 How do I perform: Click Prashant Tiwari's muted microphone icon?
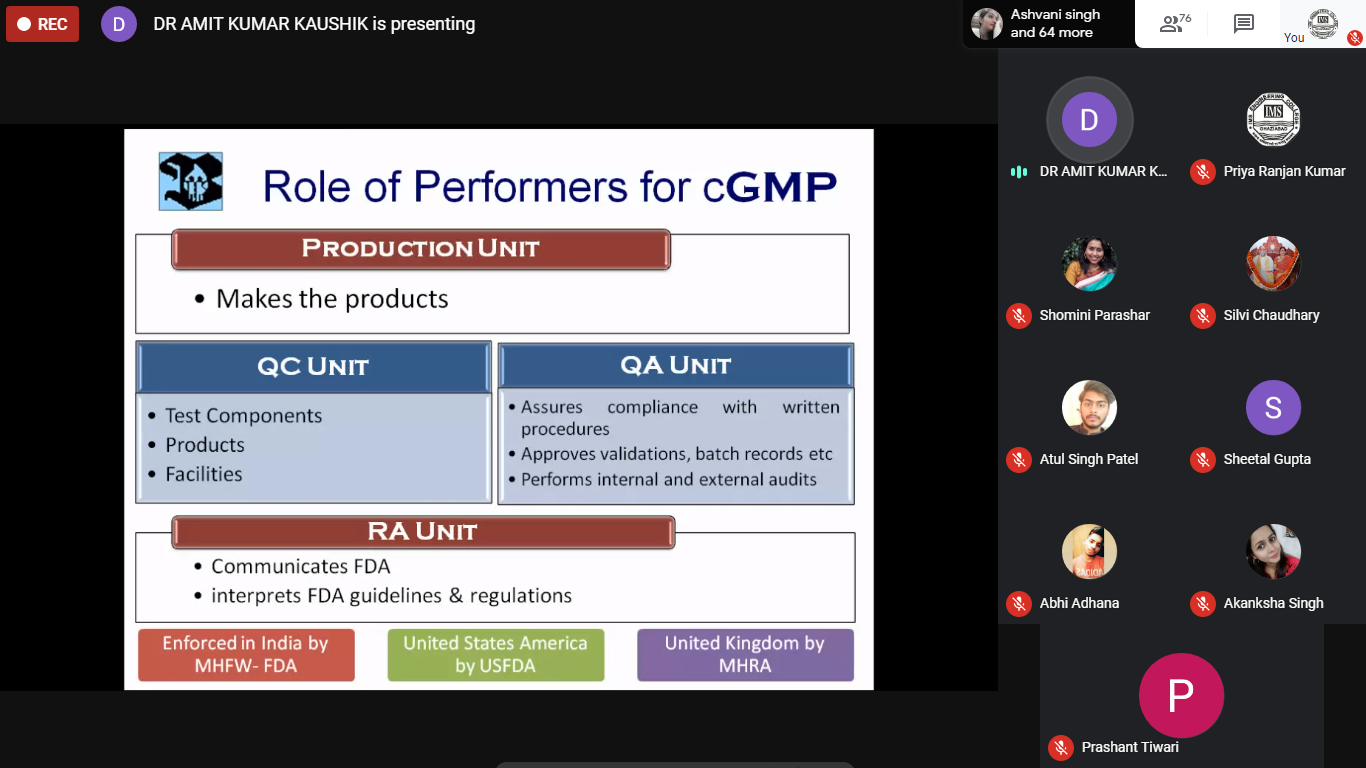1060,748
